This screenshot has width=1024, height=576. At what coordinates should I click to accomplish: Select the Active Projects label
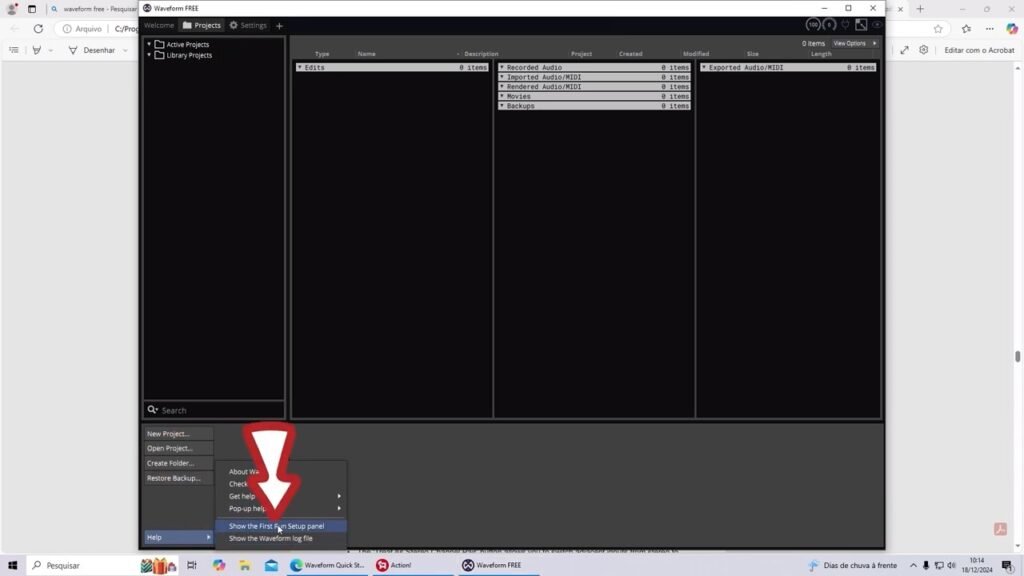187,44
